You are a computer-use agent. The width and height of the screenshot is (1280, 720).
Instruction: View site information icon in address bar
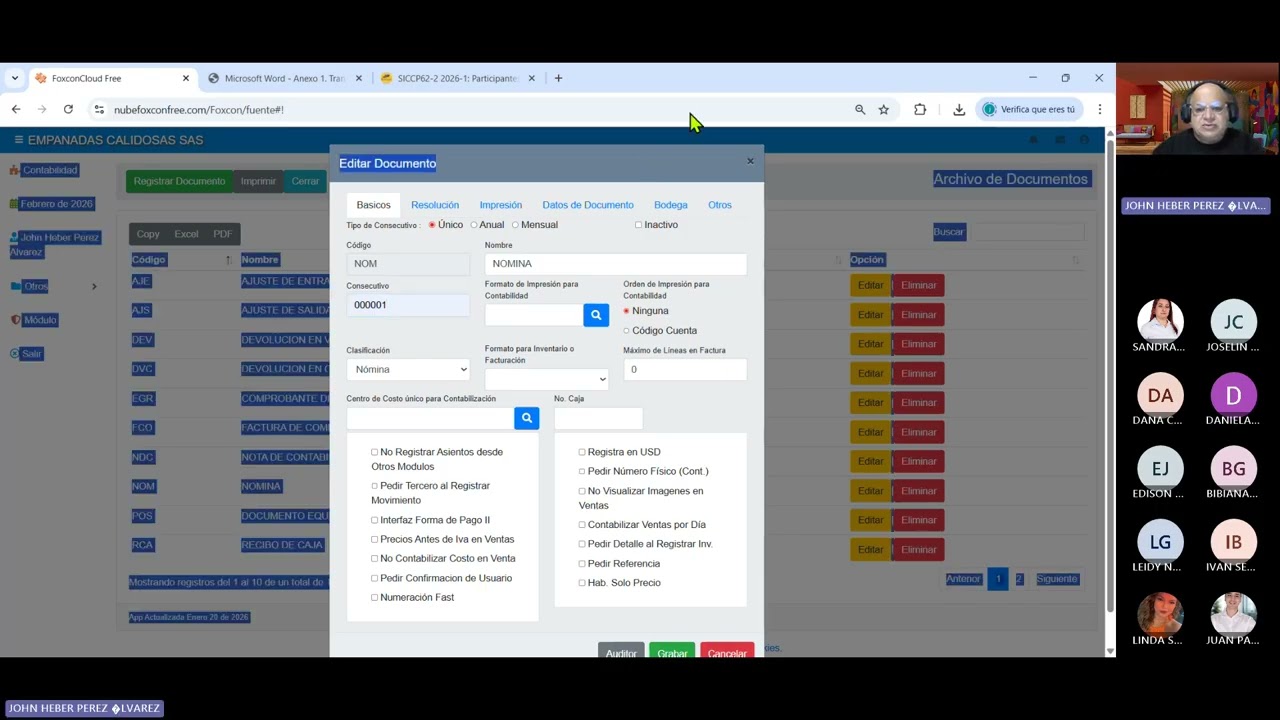pos(99,109)
